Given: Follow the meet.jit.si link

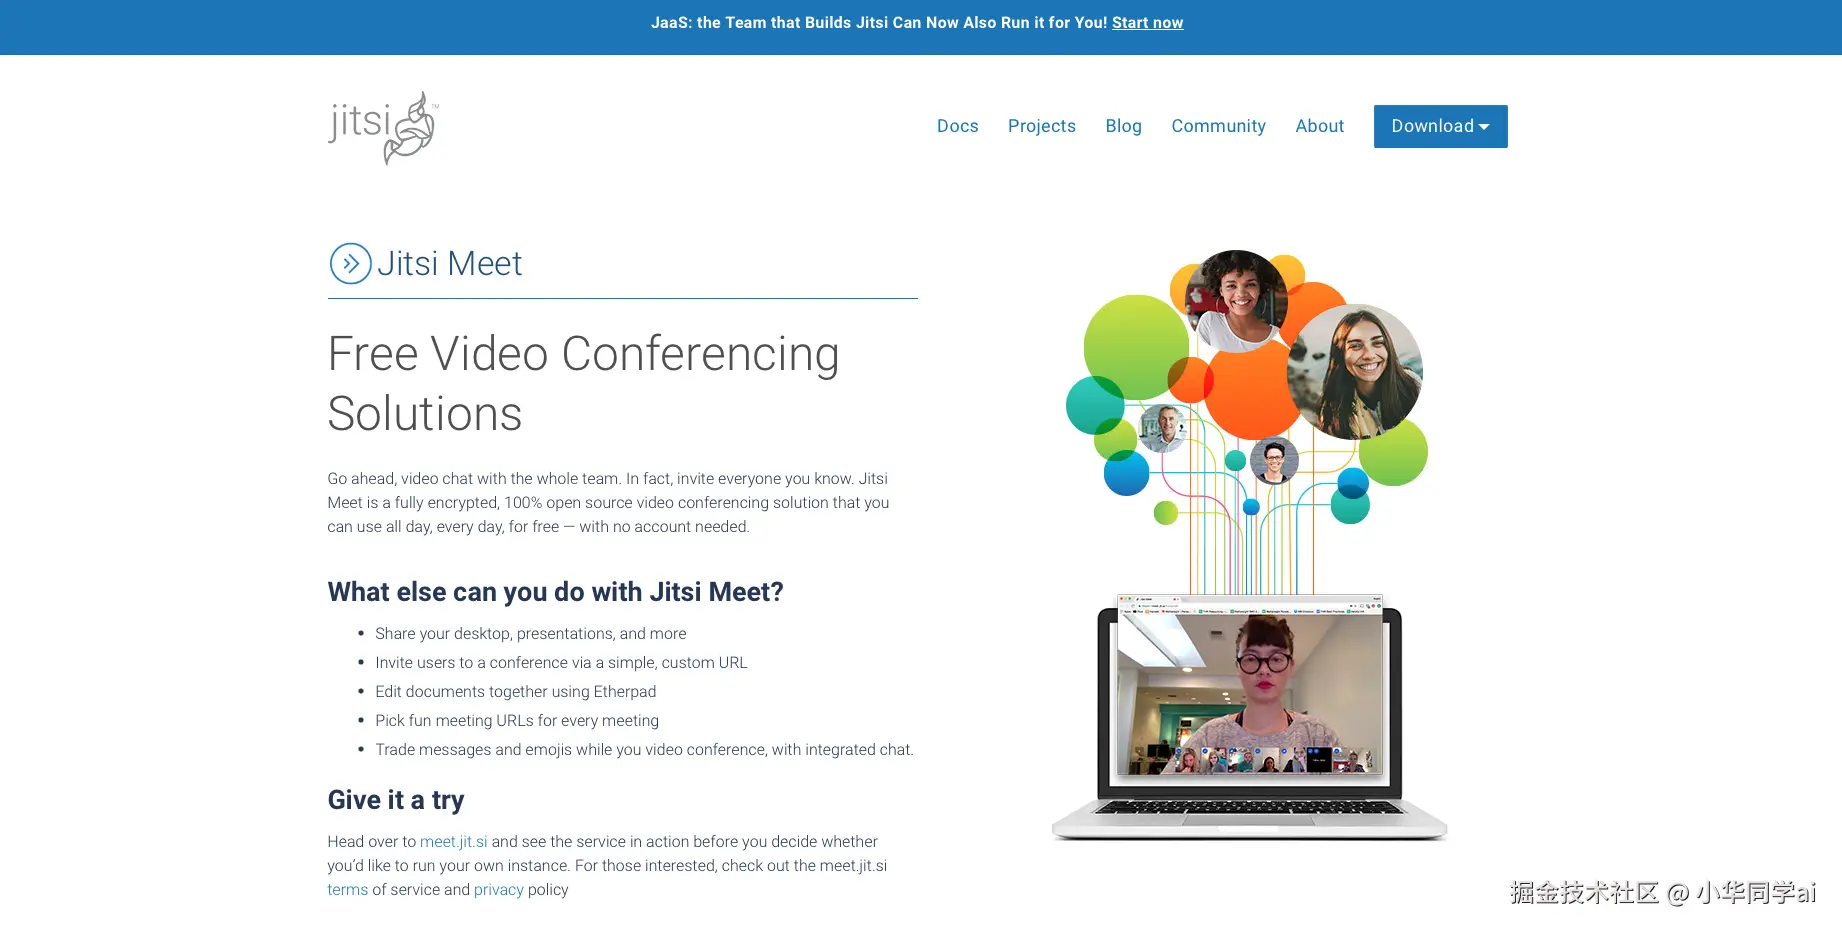Looking at the screenshot, I should coord(453,842).
